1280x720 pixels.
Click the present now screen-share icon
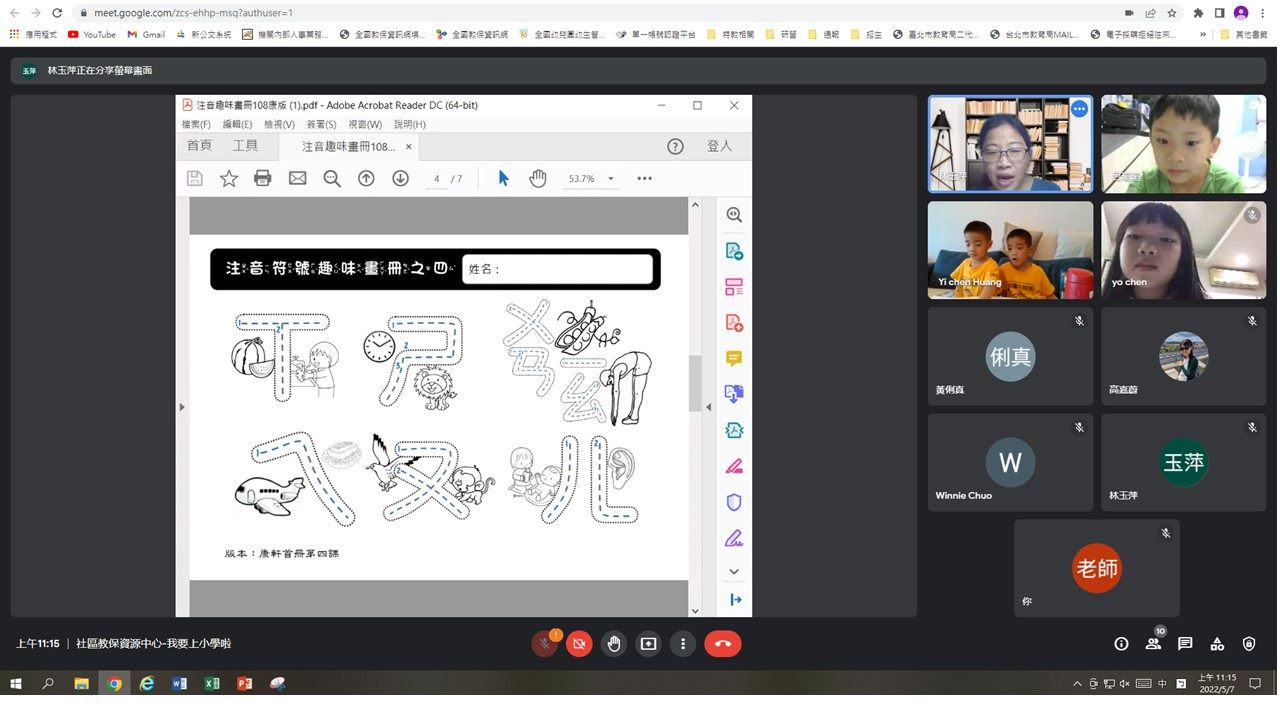coord(648,644)
